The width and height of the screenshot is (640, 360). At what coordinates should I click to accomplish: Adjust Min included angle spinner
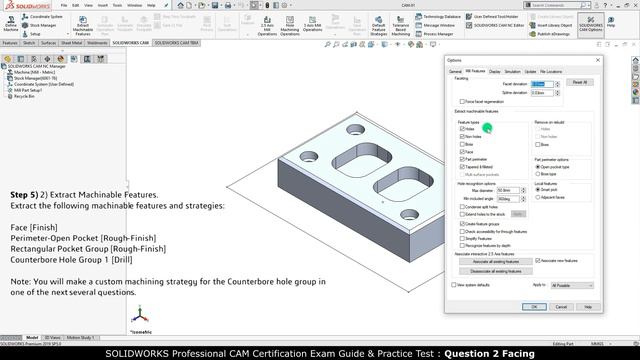pos(523,199)
